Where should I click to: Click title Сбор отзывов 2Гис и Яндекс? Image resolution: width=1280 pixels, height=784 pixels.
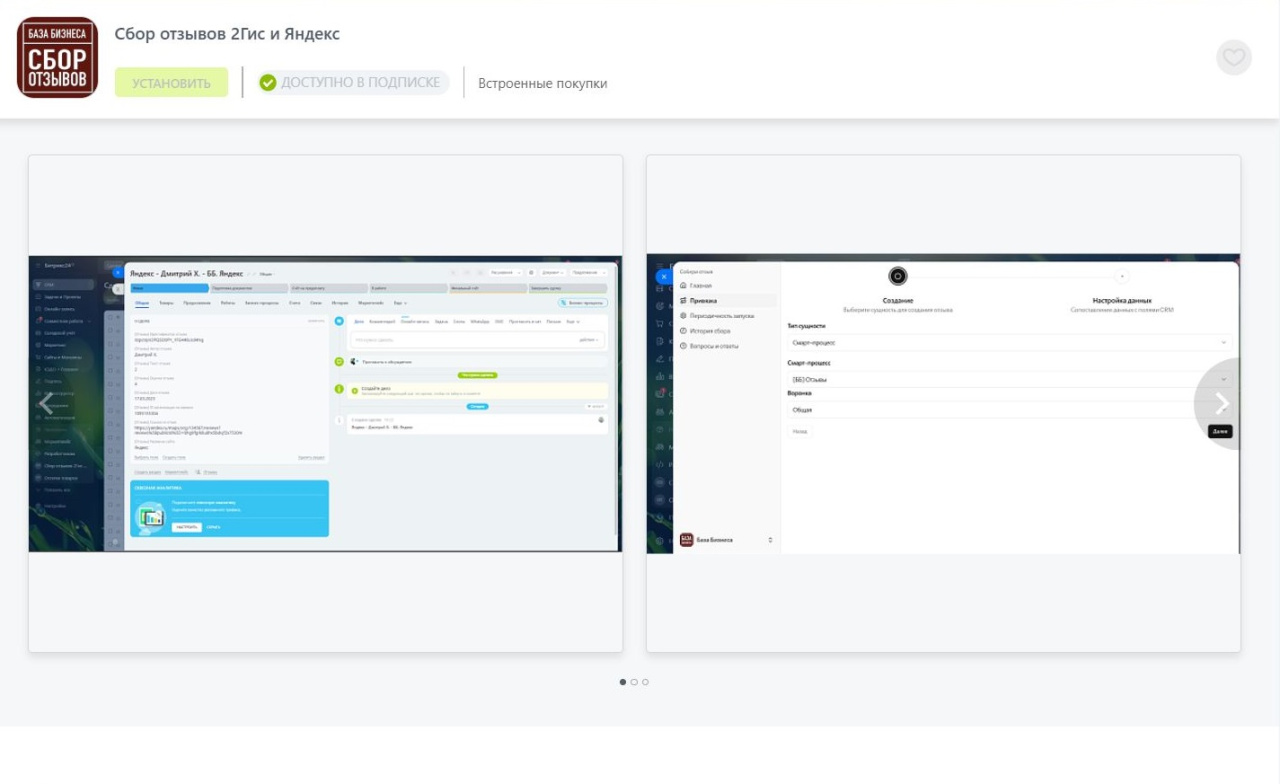coord(227,34)
